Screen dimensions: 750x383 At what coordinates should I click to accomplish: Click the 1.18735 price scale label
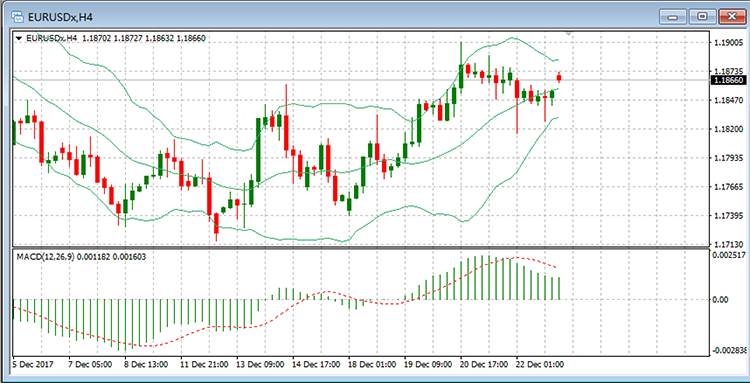tap(728, 71)
